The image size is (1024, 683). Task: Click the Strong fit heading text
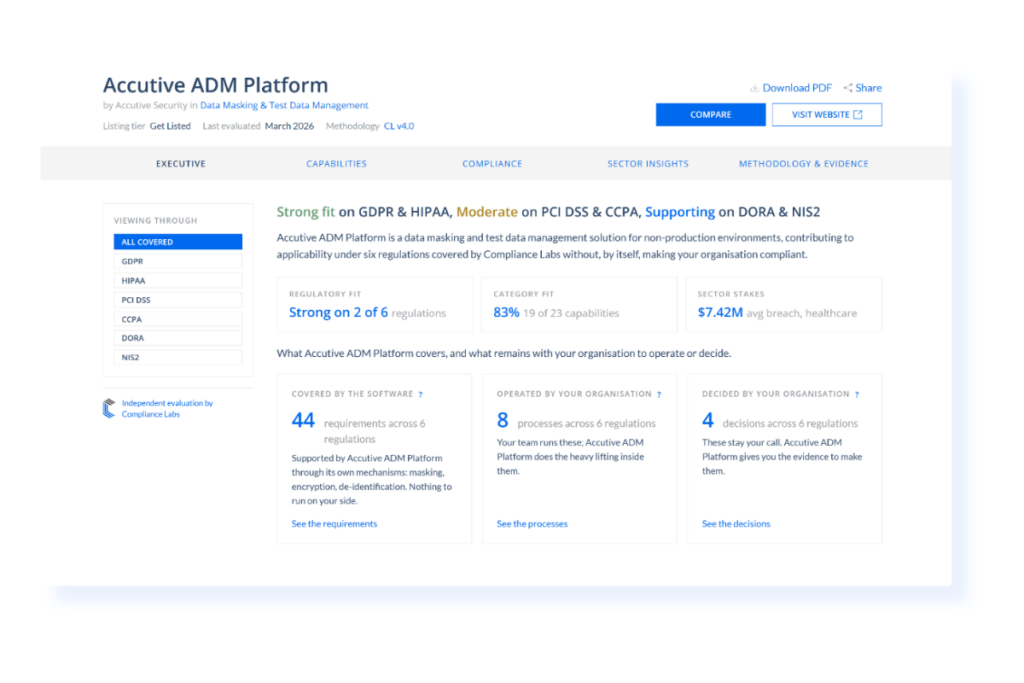pos(306,212)
